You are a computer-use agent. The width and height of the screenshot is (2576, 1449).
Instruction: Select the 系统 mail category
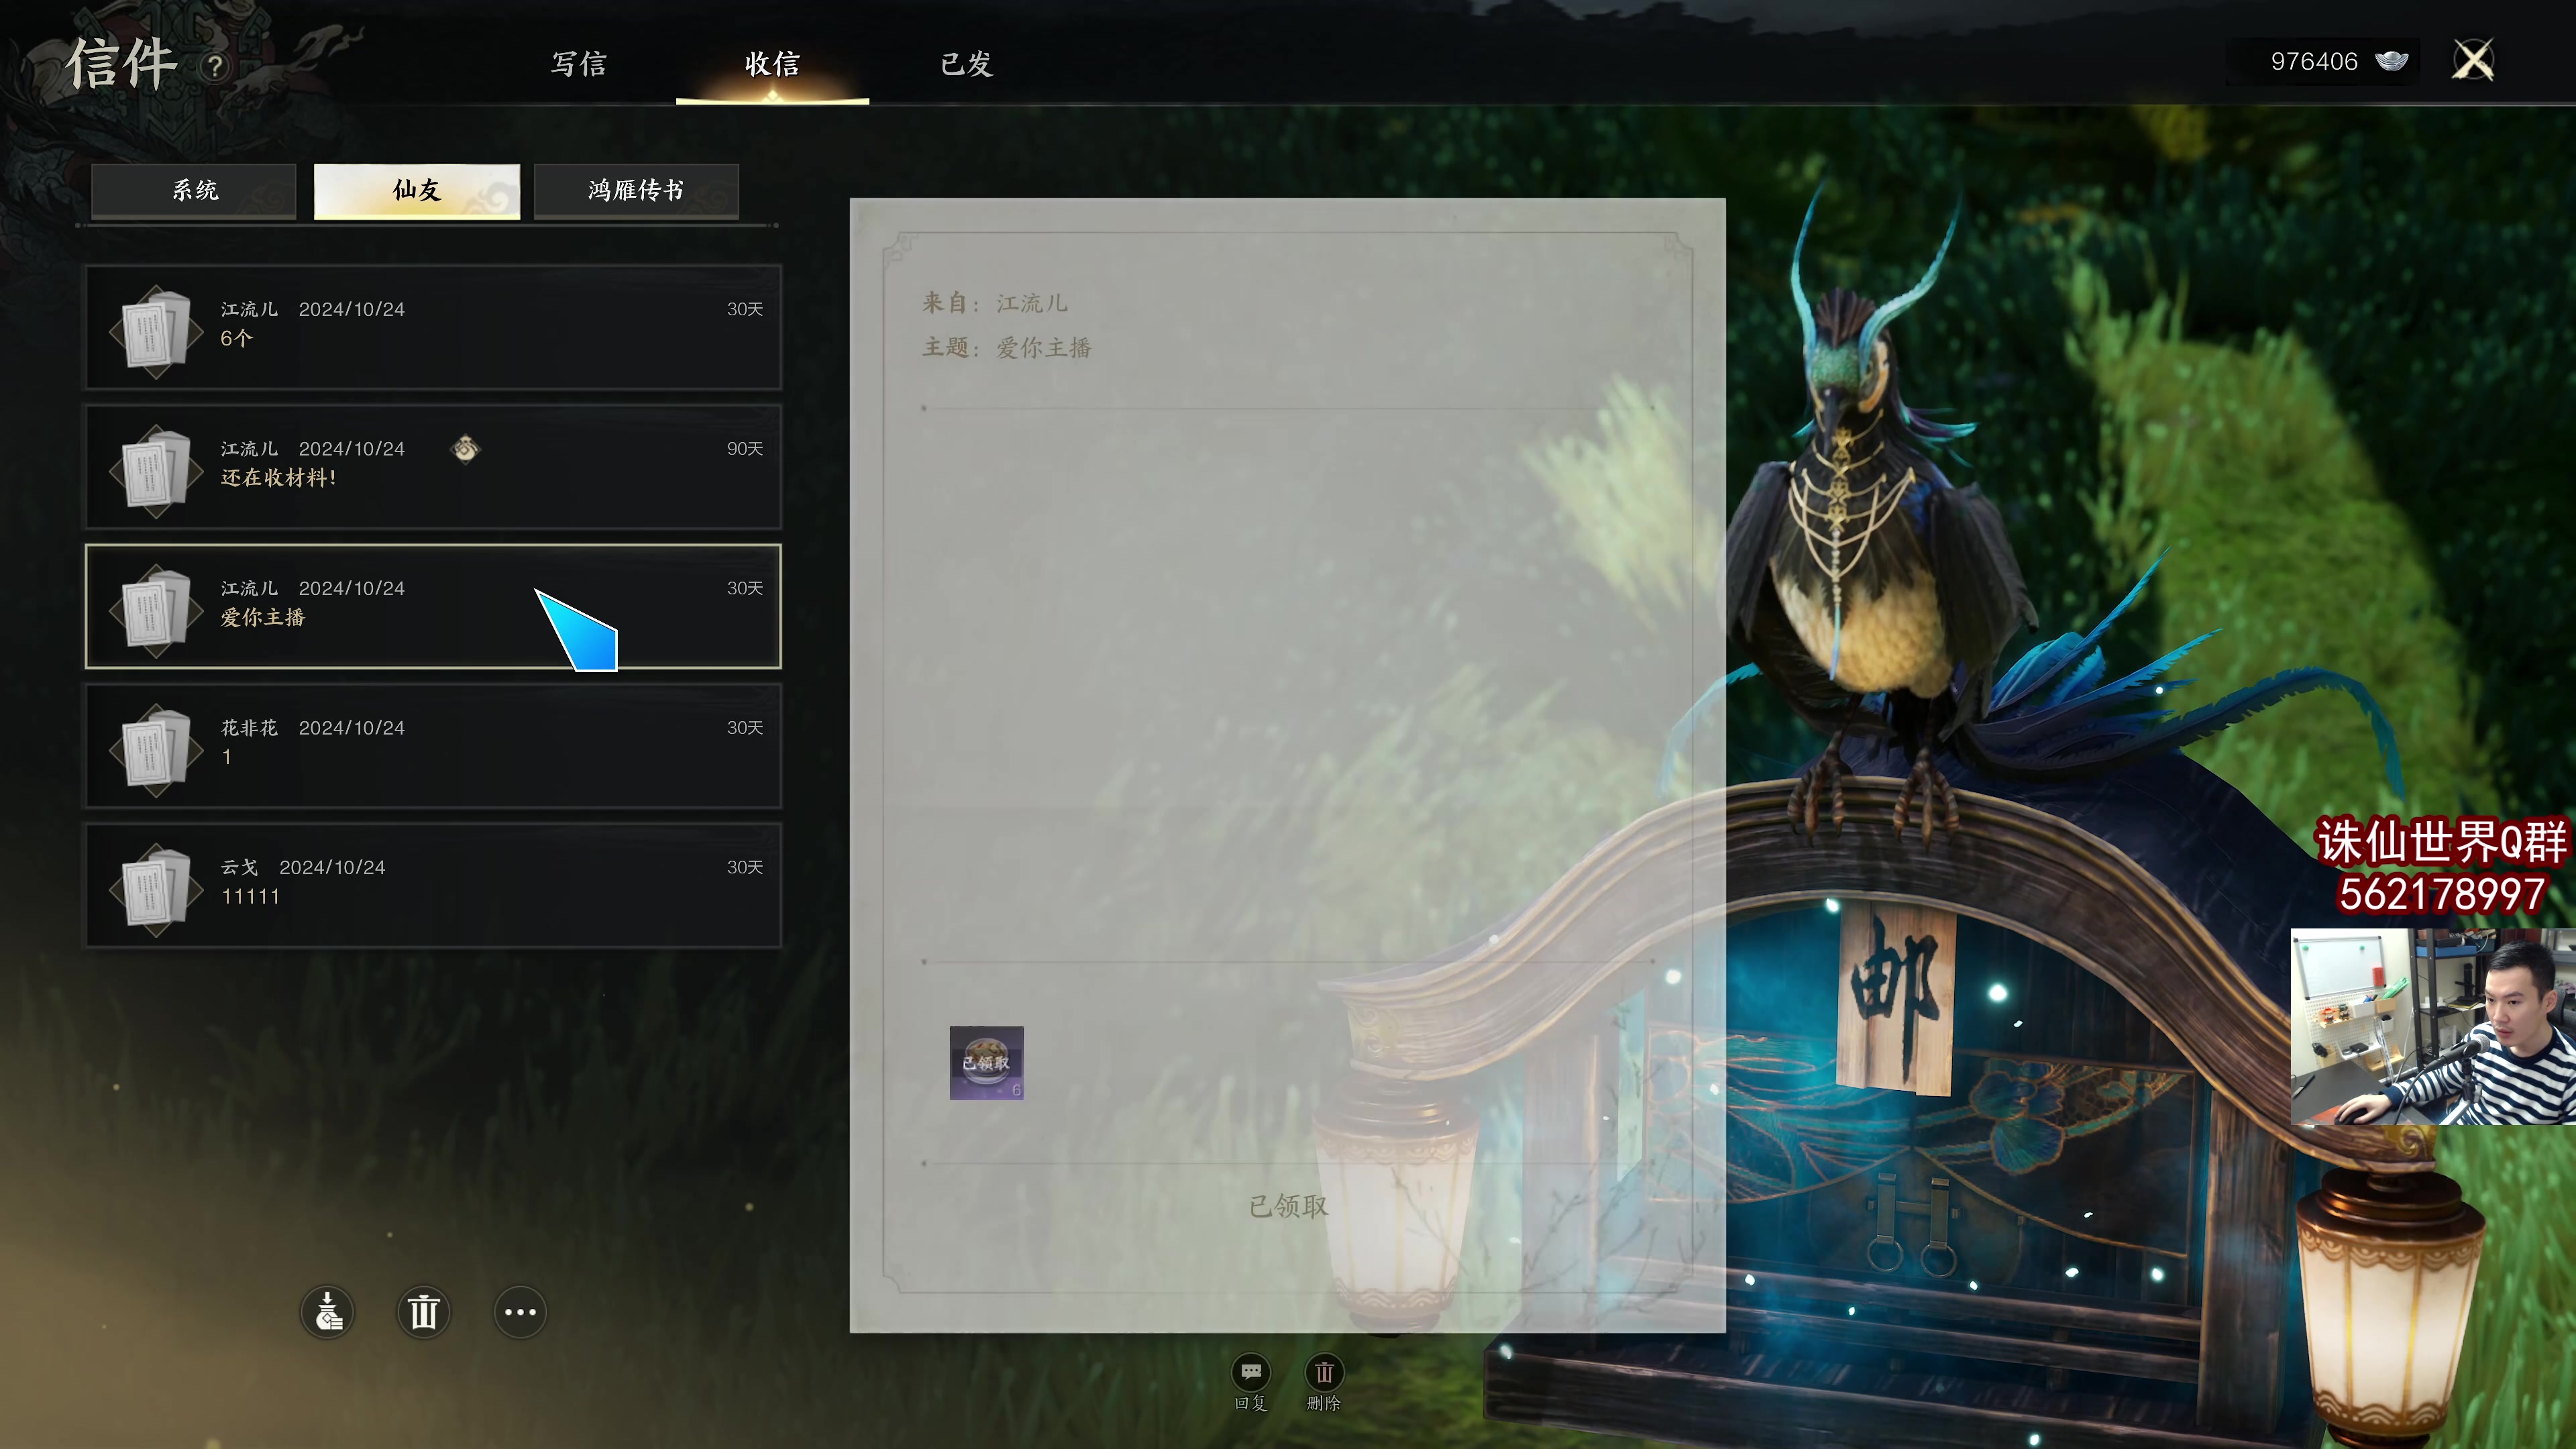pyautogui.click(x=194, y=190)
